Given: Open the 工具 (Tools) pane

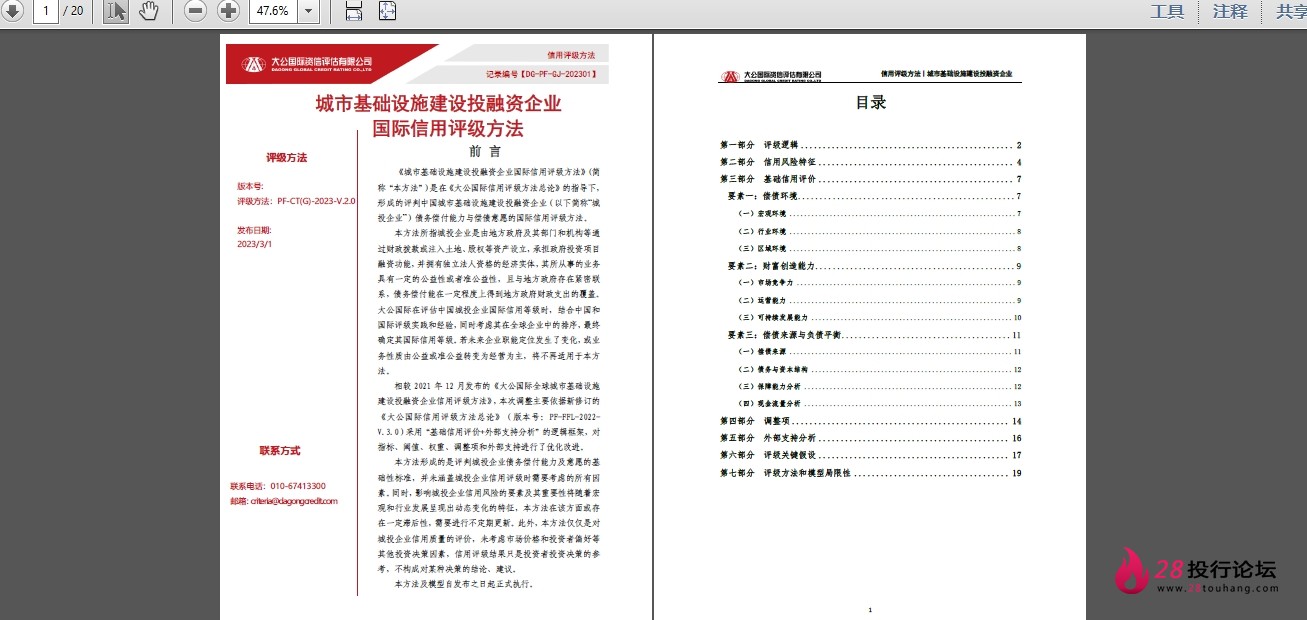Looking at the screenshot, I should (1167, 12).
